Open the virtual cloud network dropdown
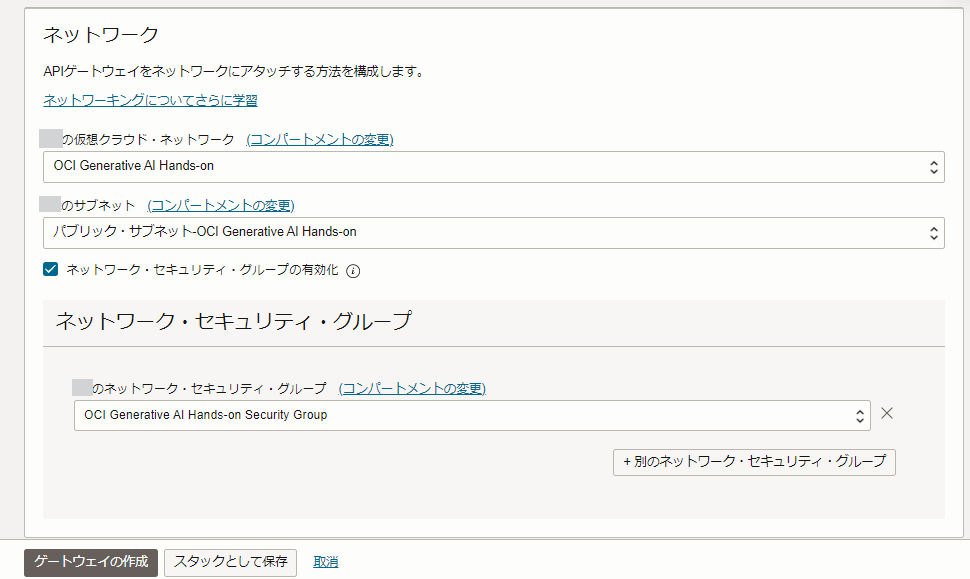This screenshot has width=970, height=579. click(x=494, y=167)
